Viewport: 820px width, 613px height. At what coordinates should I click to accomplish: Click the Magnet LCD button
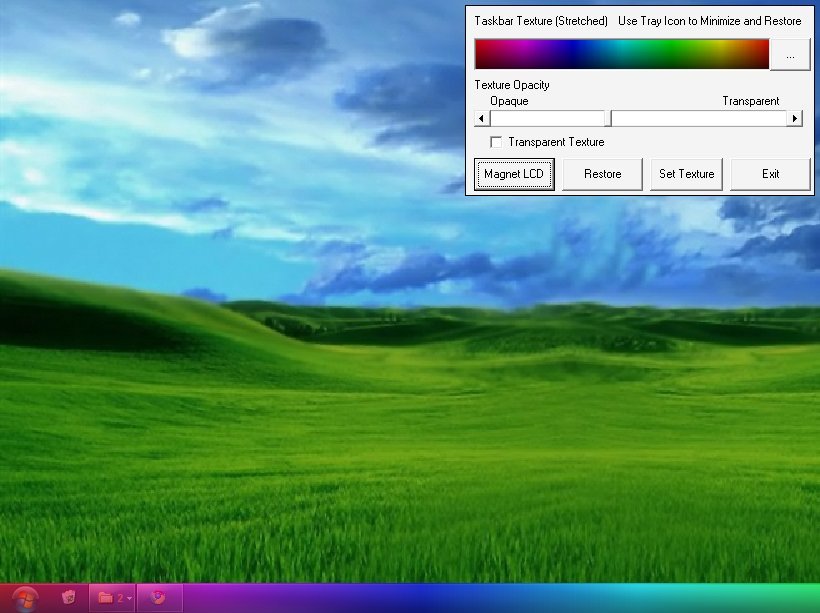pyautogui.click(x=514, y=174)
